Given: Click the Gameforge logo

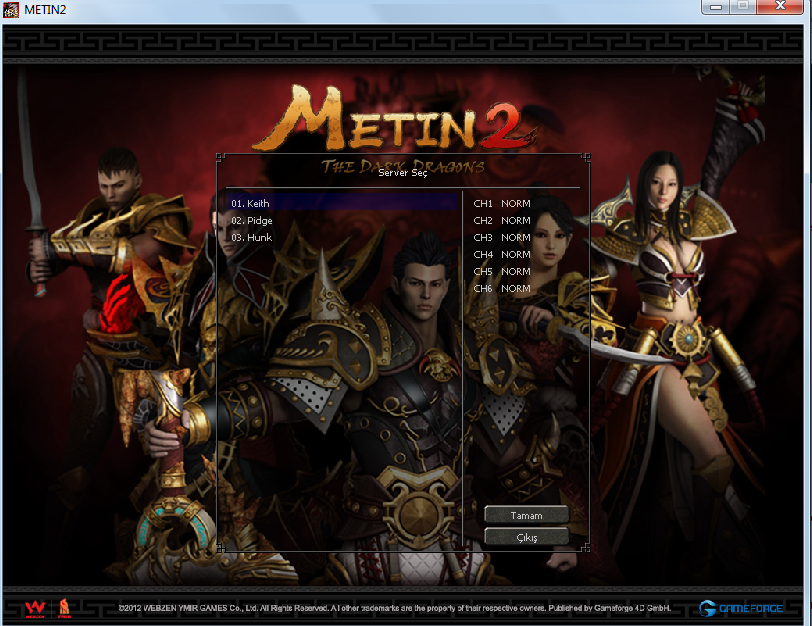Looking at the screenshot, I should click(x=741, y=608).
